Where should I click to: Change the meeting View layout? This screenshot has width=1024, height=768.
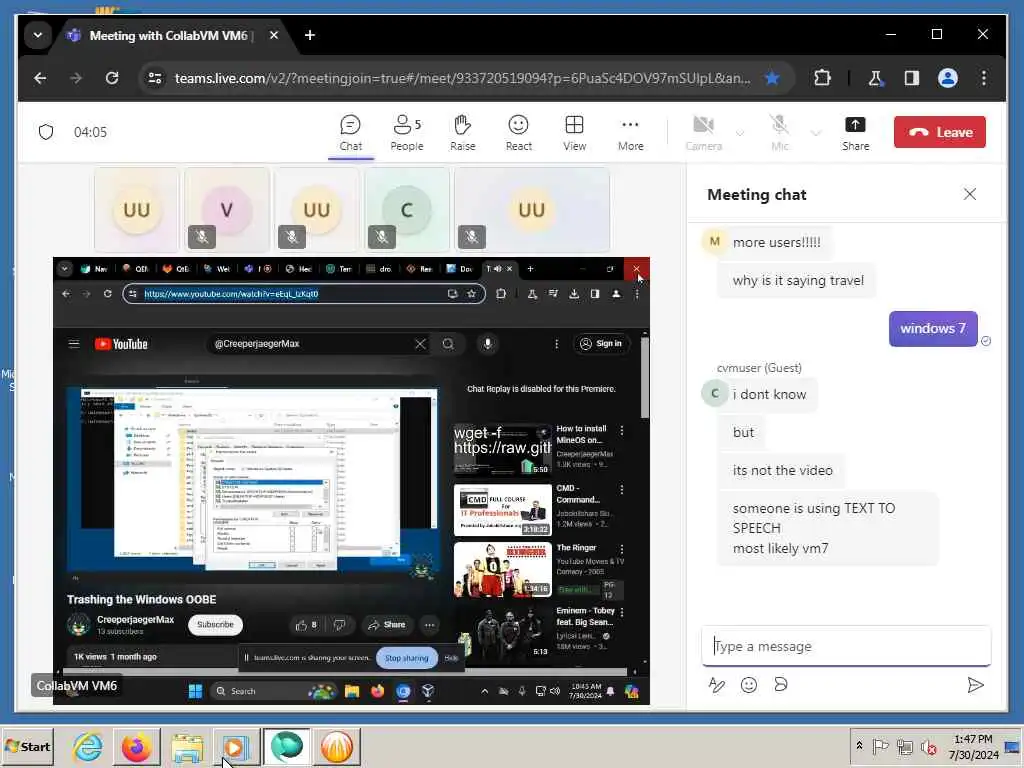point(575,133)
